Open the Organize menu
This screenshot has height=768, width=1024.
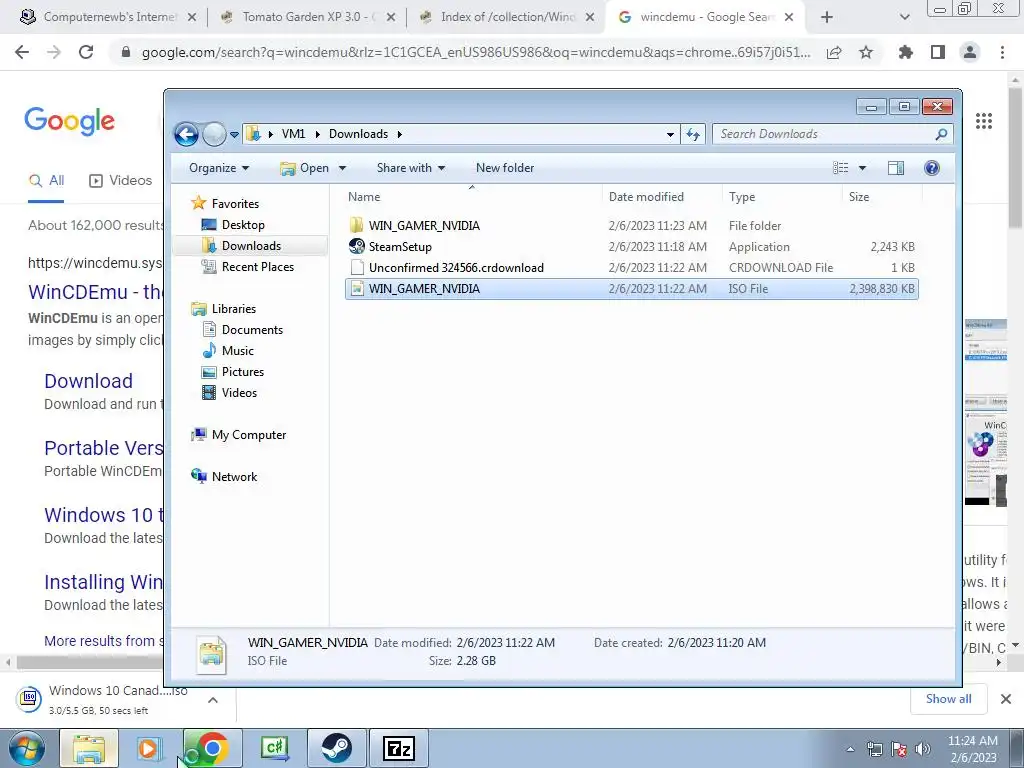pyautogui.click(x=219, y=168)
